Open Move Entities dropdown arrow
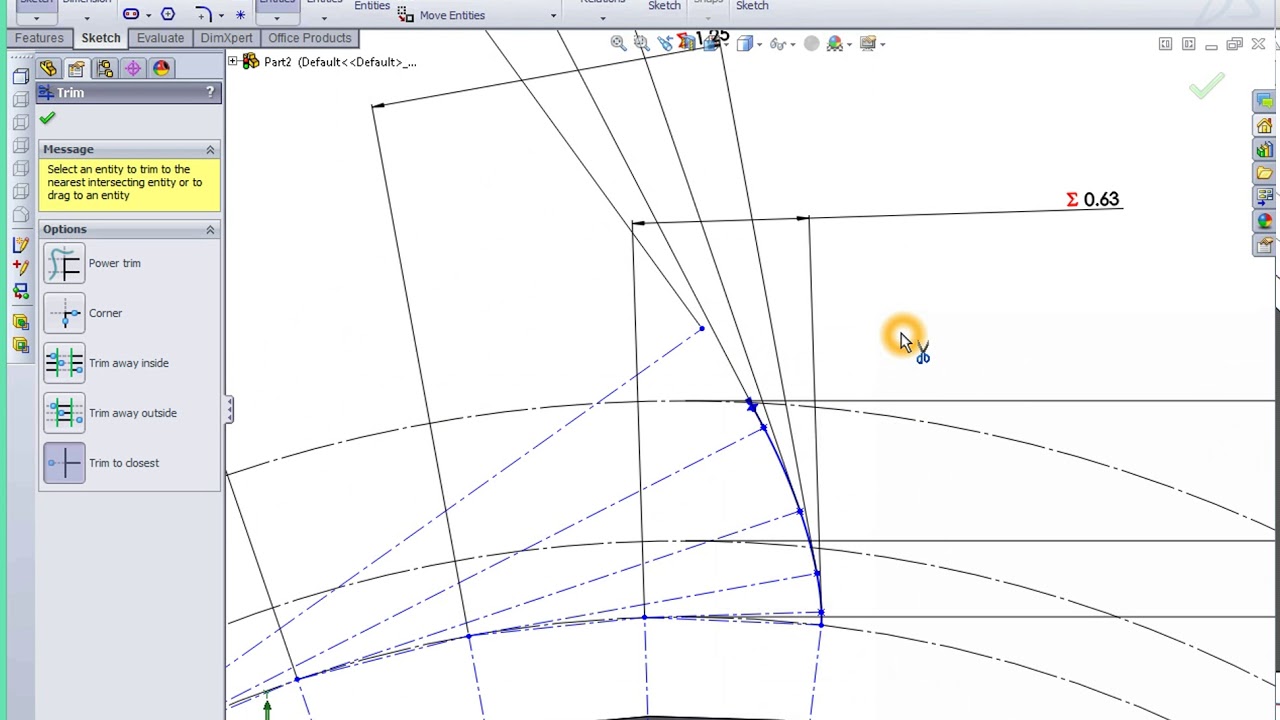Viewport: 1280px width, 720px height. [553, 16]
